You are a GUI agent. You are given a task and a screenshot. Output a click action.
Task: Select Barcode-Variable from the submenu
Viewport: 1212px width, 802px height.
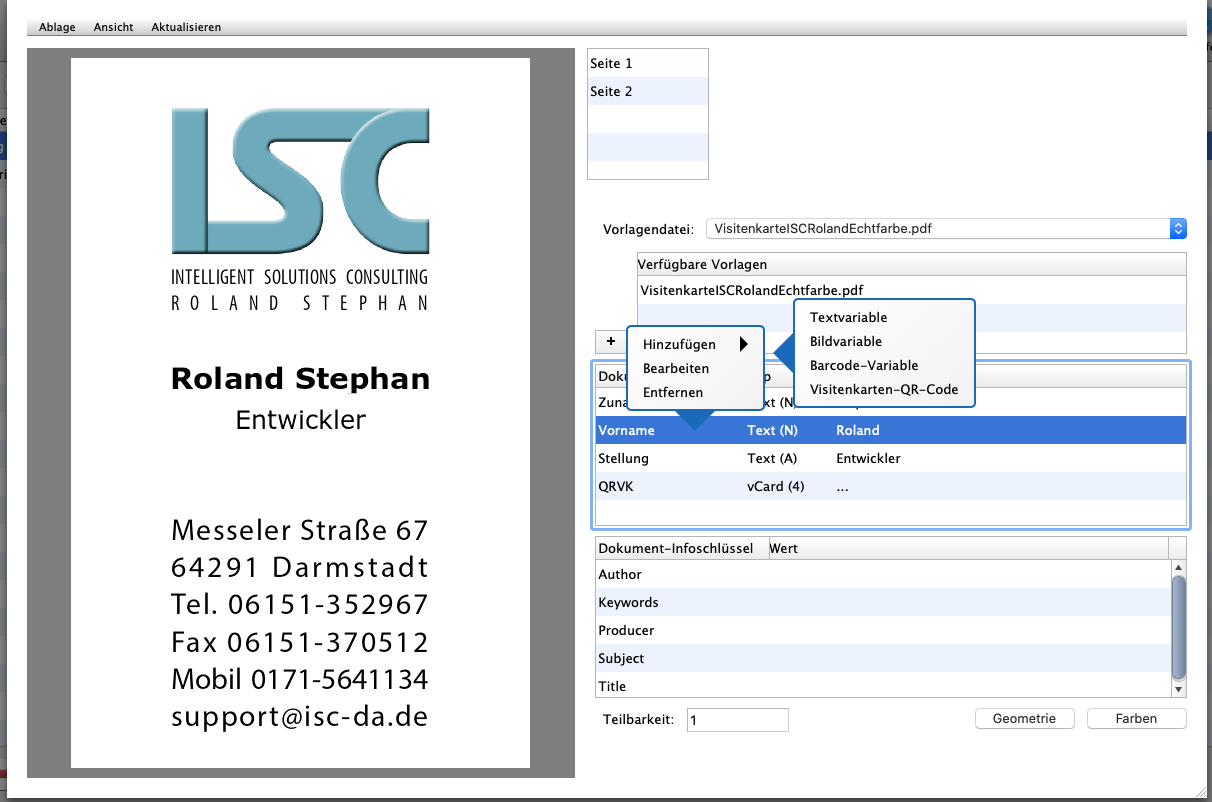click(864, 365)
